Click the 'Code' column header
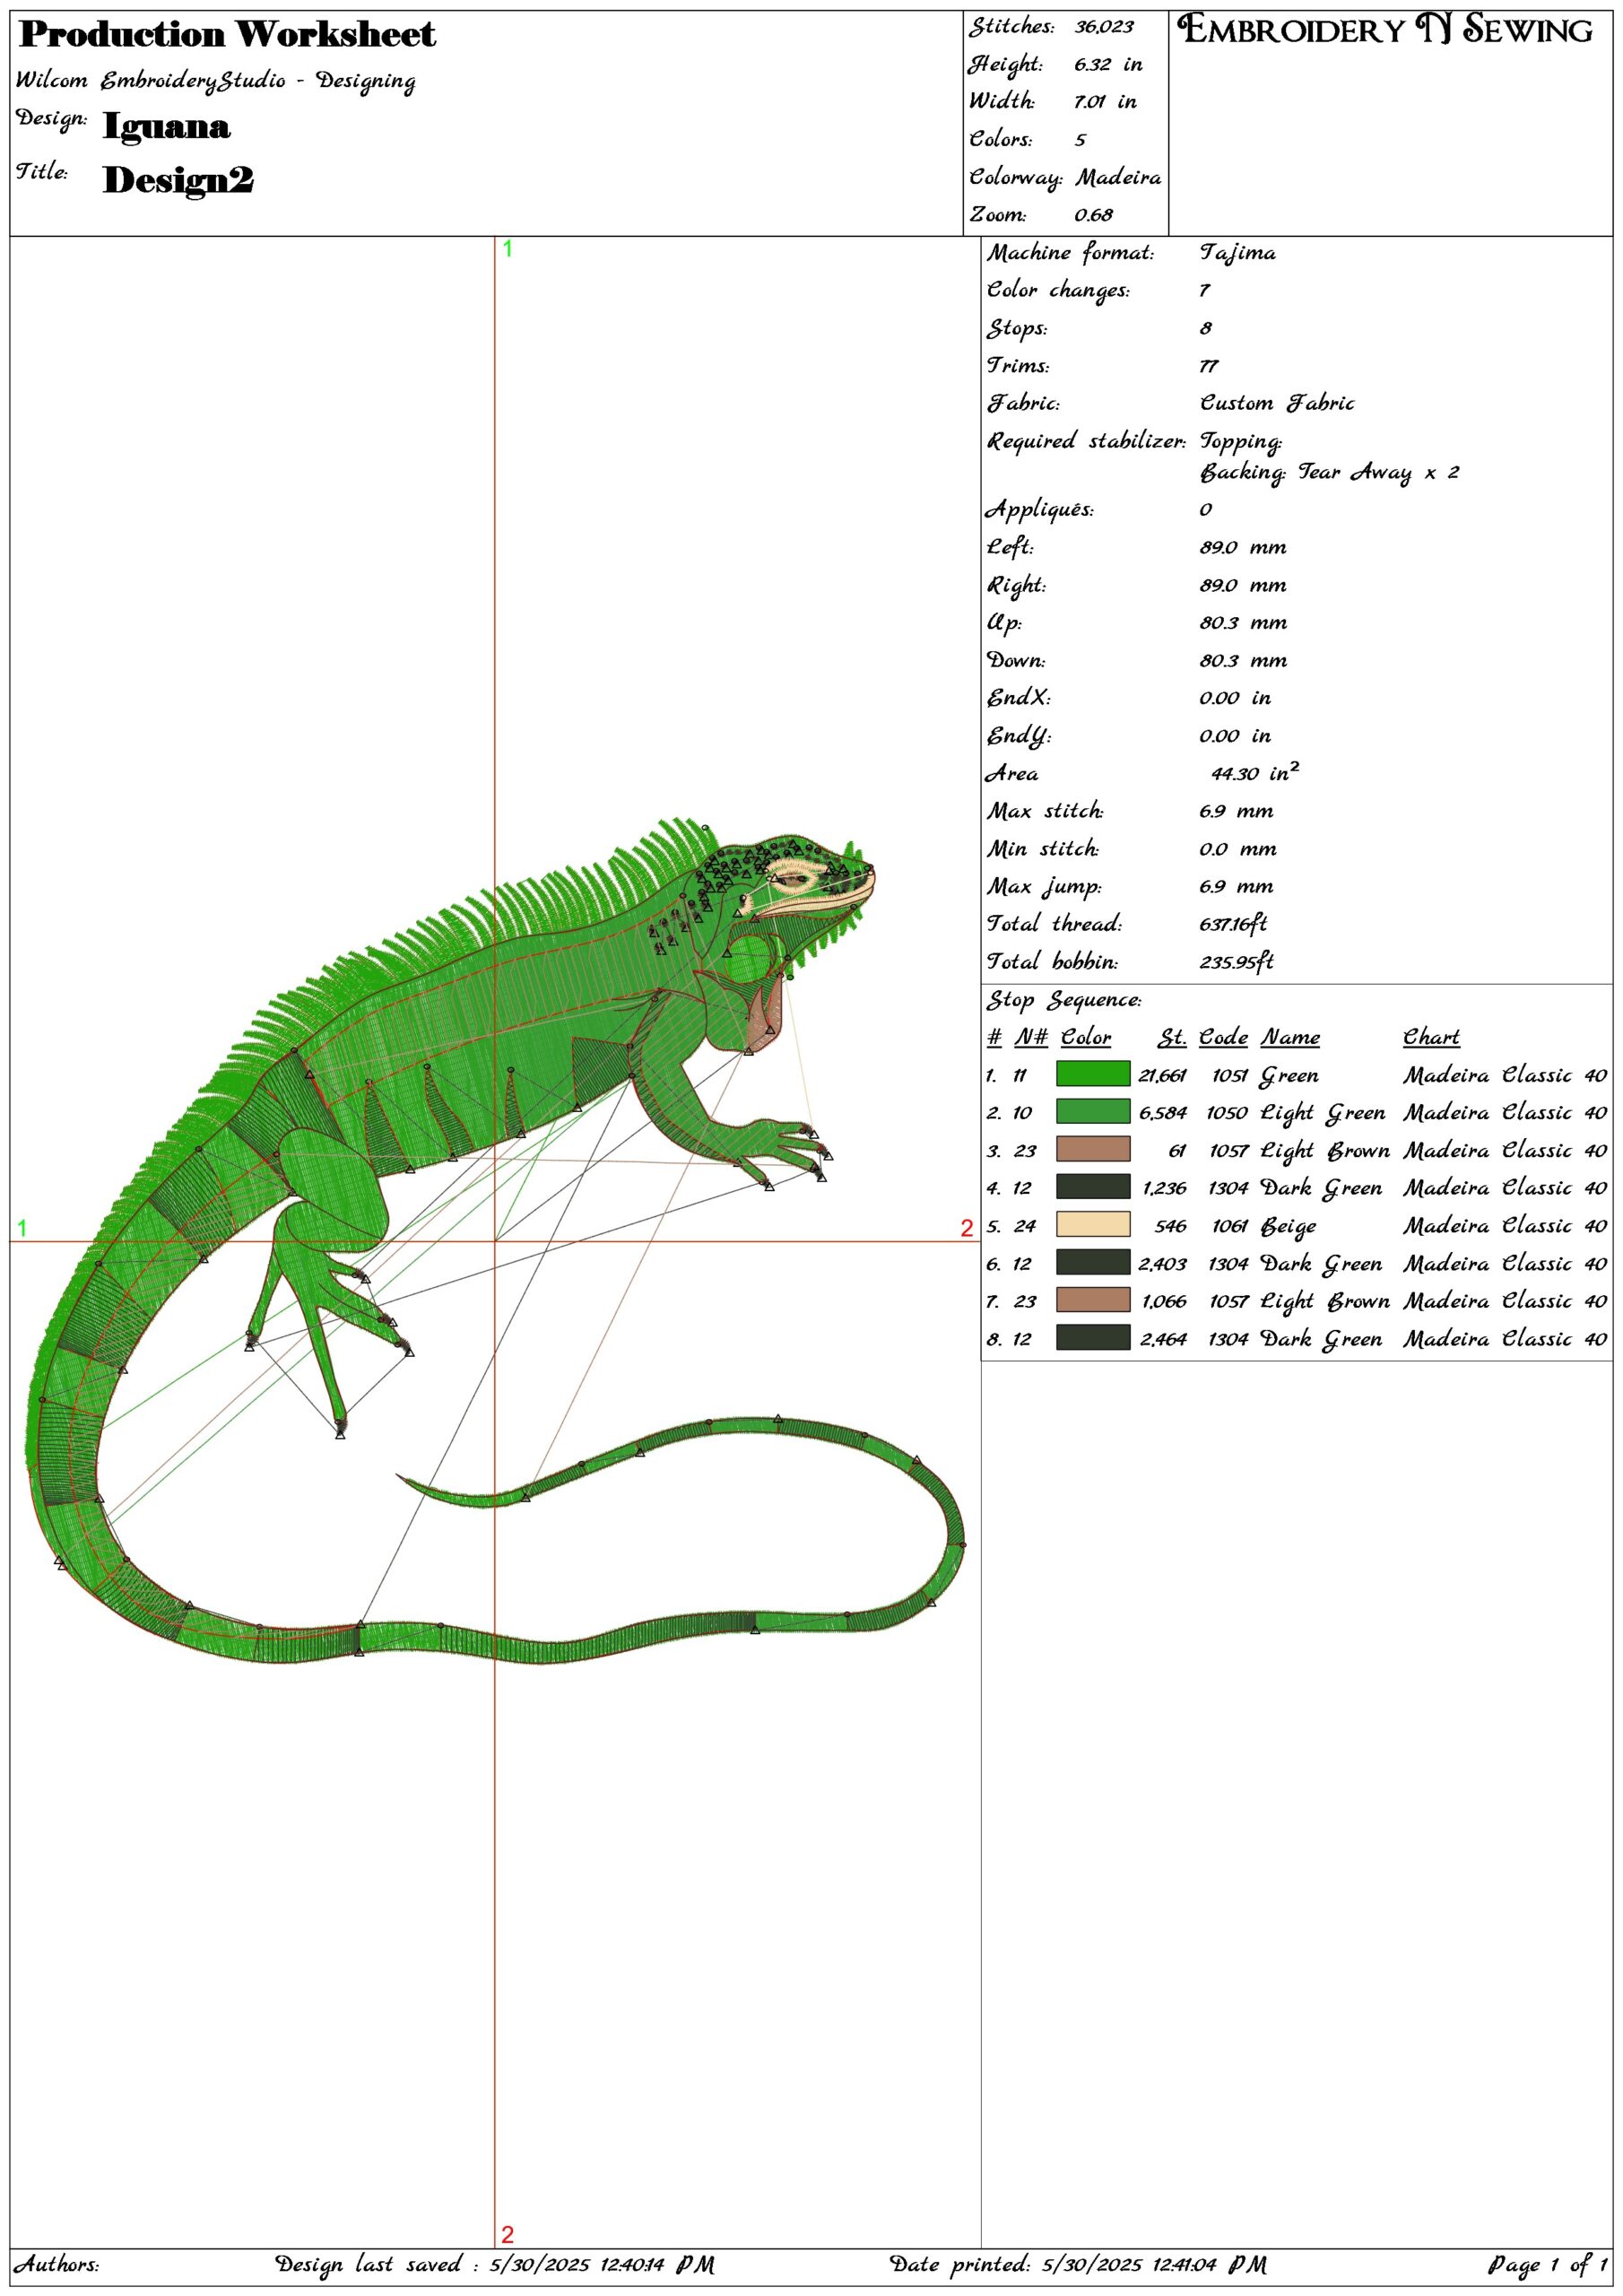Image resolution: width=1623 pixels, height=2296 pixels. tap(1223, 1037)
